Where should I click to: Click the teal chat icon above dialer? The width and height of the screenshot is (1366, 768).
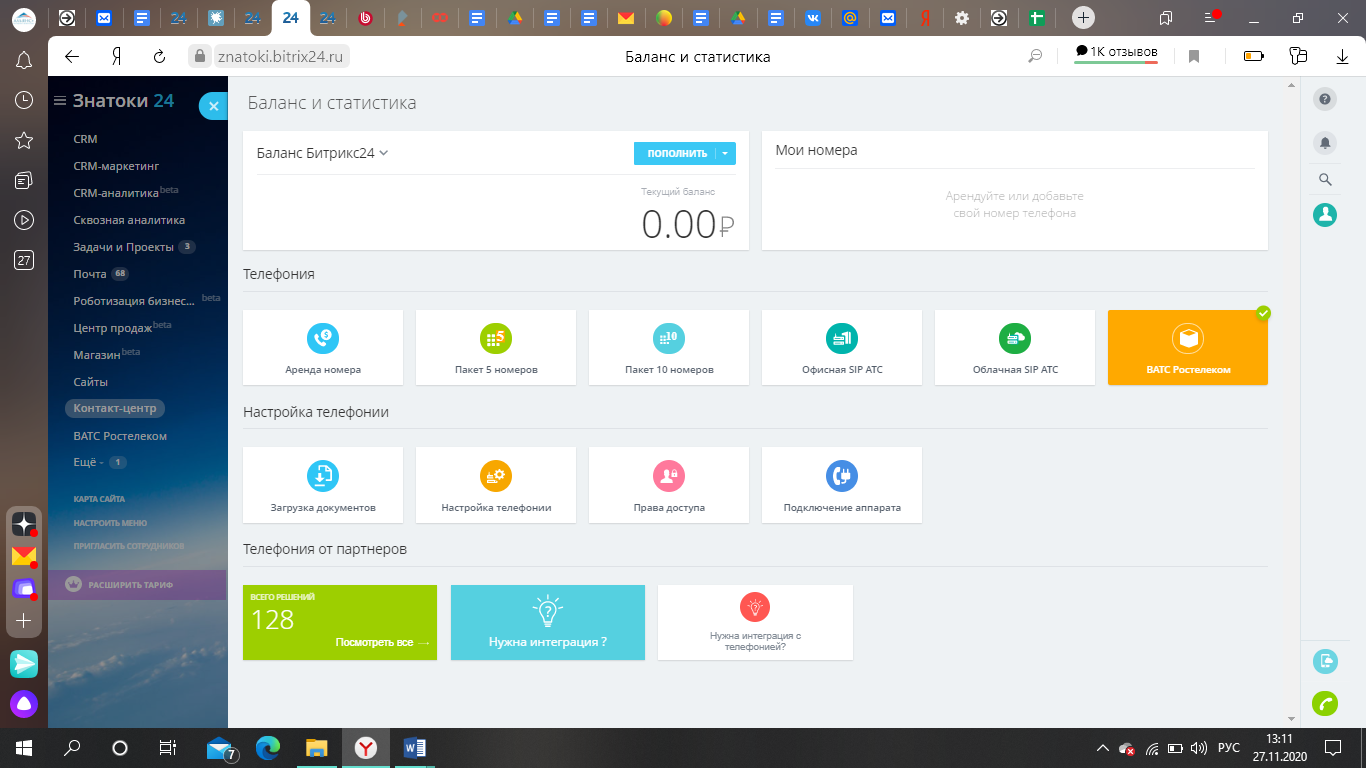1325,660
